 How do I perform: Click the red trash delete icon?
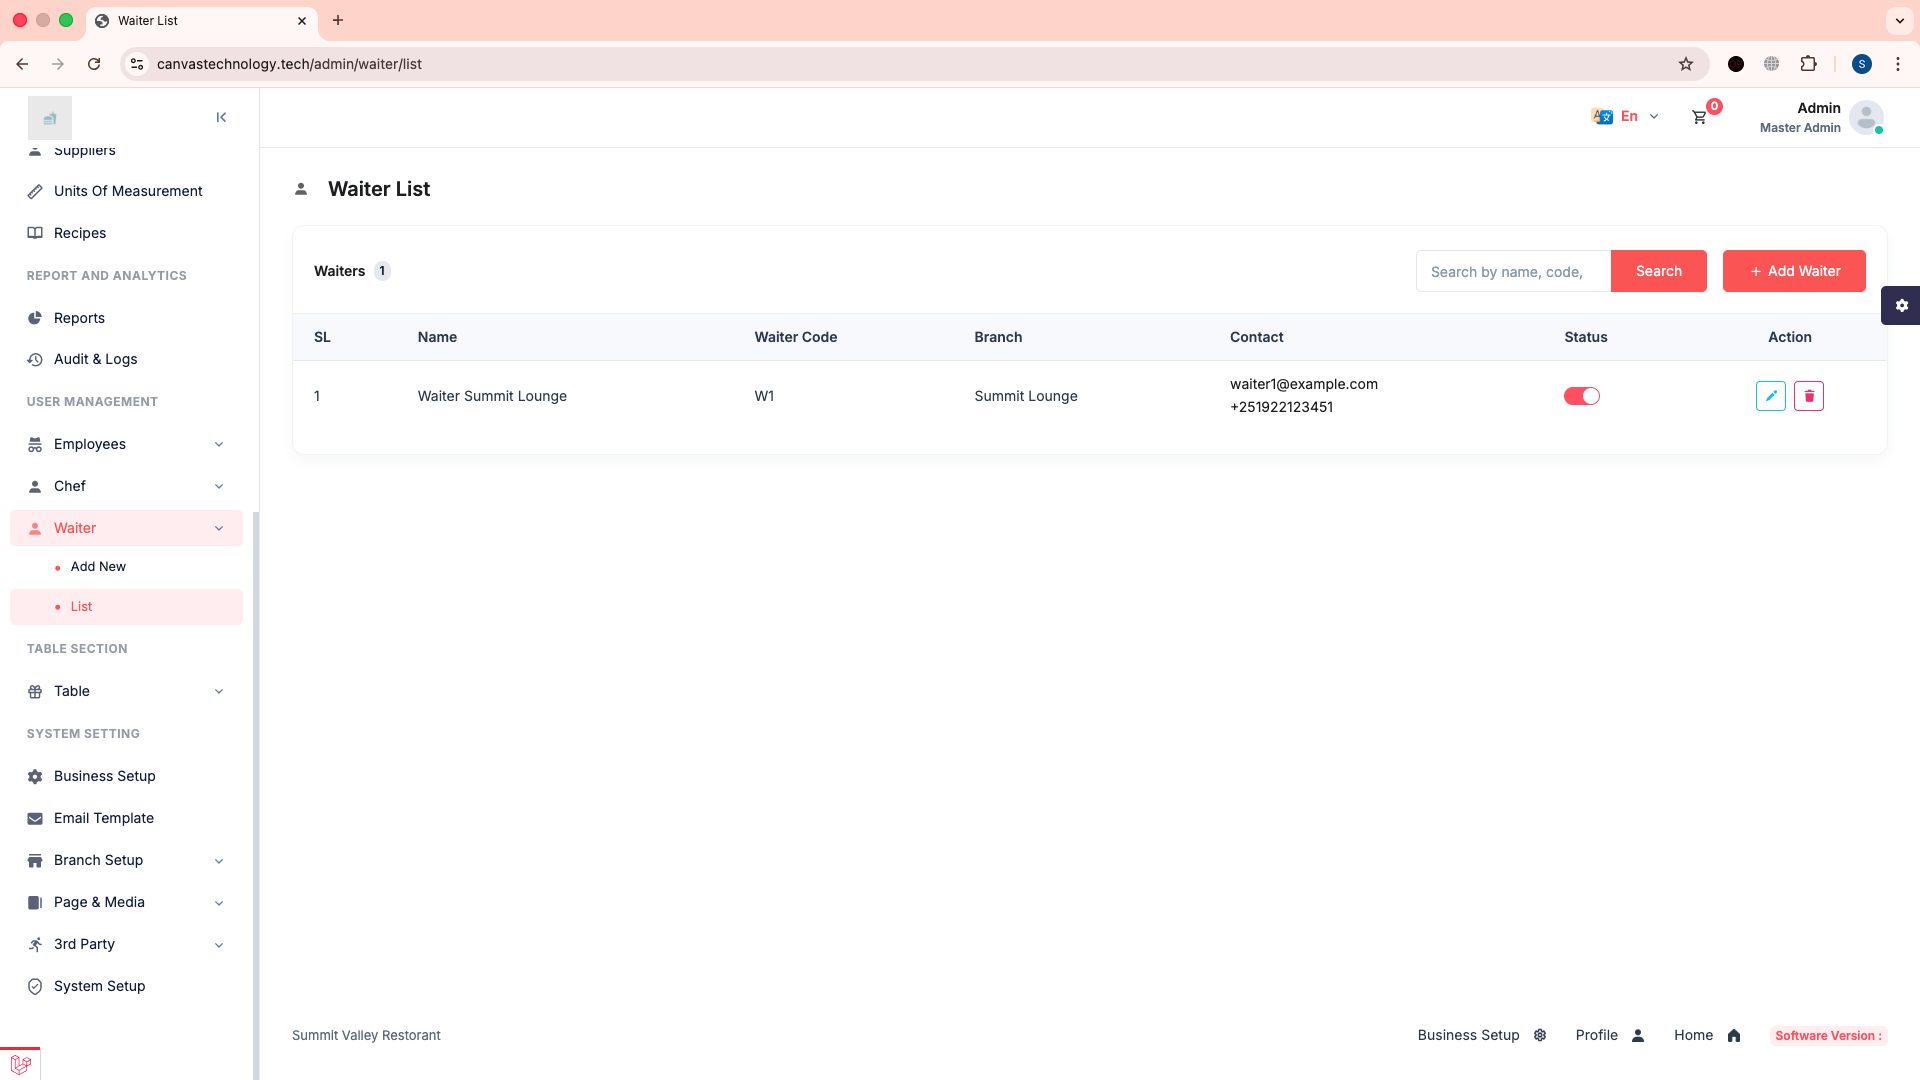tap(1808, 396)
